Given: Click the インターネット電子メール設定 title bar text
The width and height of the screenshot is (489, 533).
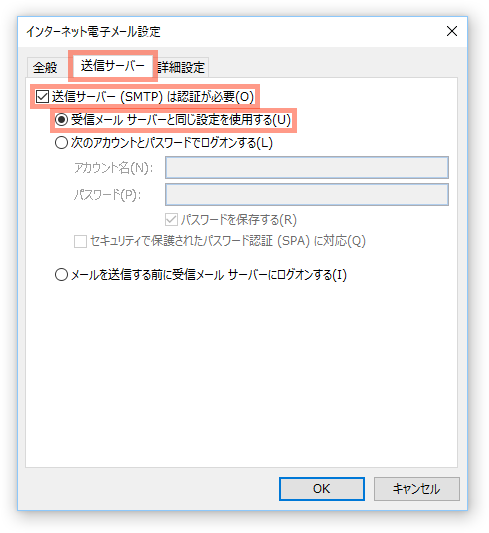Looking at the screenshot, I should click(93, 32).
